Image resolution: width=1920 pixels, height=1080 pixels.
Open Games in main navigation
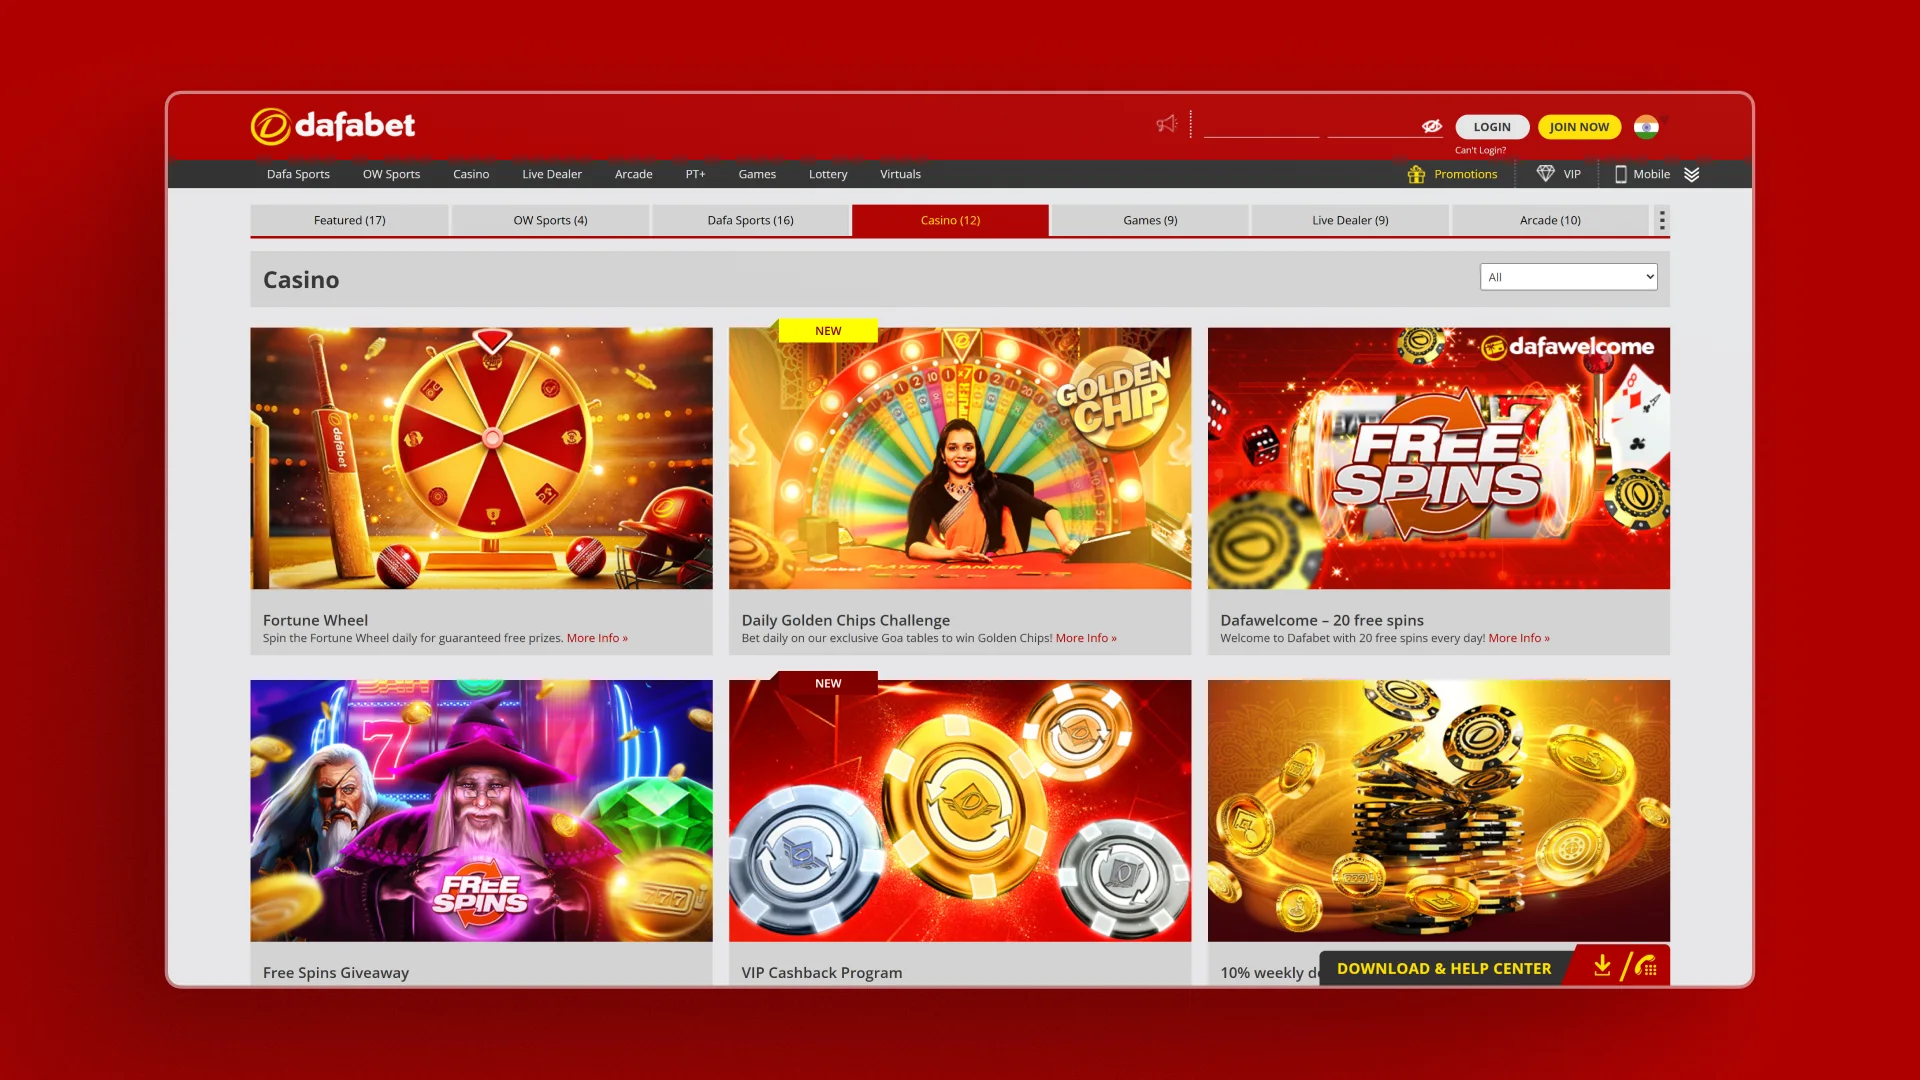pyautogui.click(x=757, y=174)
